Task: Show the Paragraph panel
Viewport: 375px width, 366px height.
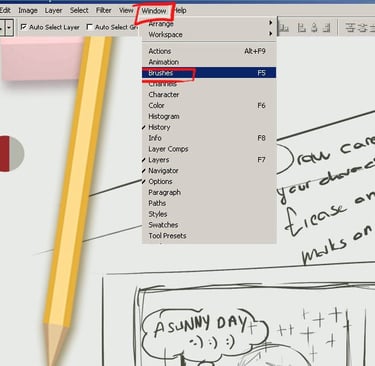Action: (x=209, y=192)
